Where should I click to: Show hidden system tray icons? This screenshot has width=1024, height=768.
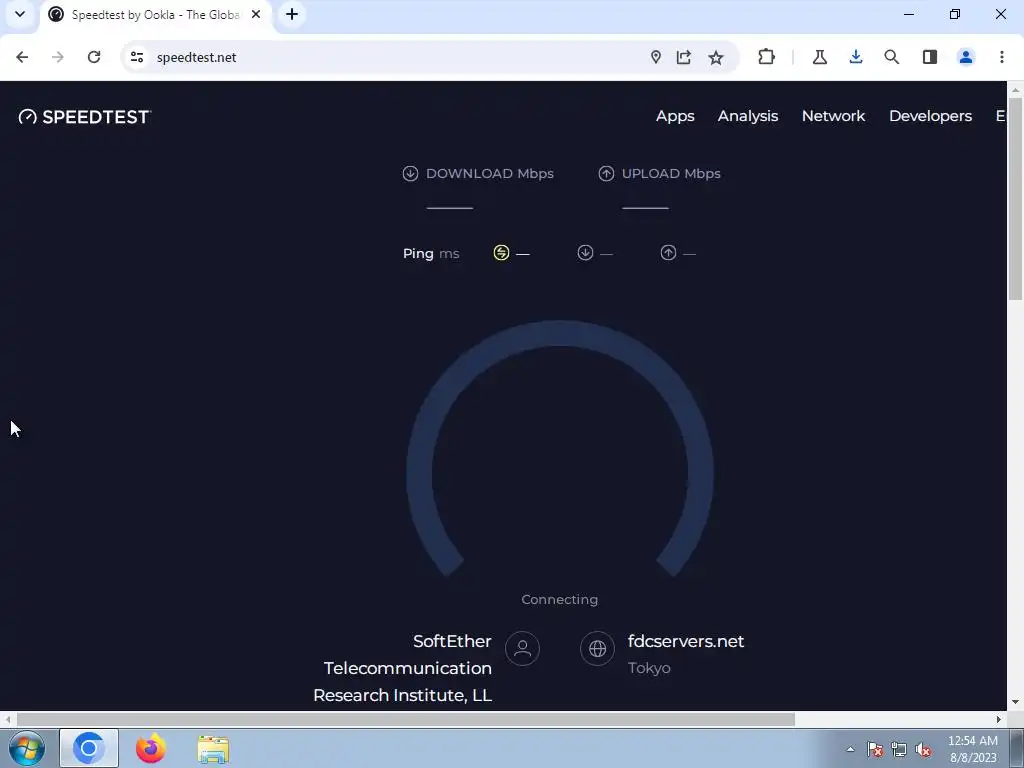(x=850, y=749)
